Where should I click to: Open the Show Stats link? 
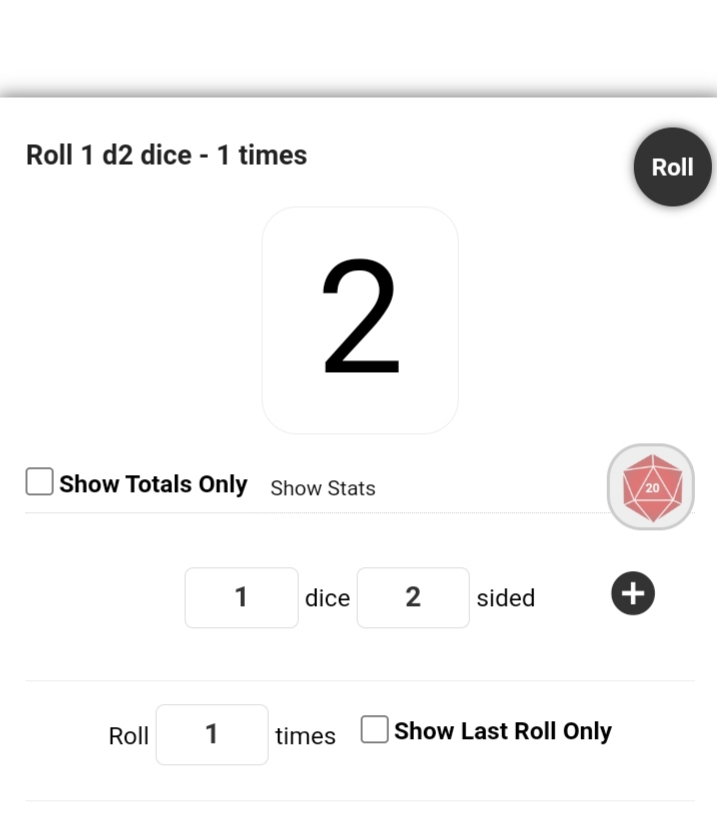tap(323, 489)
